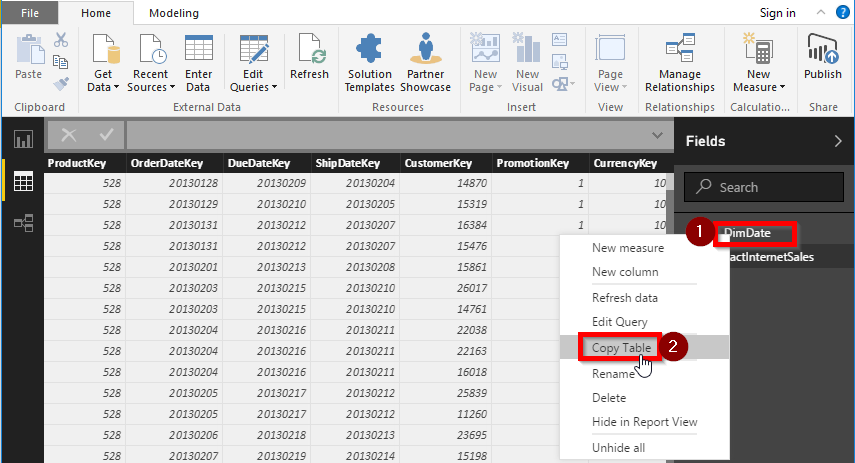The height and width of the screenshot is (463, 855).
Task: Expand the formula bar chevron
Action: pos(657,135)
